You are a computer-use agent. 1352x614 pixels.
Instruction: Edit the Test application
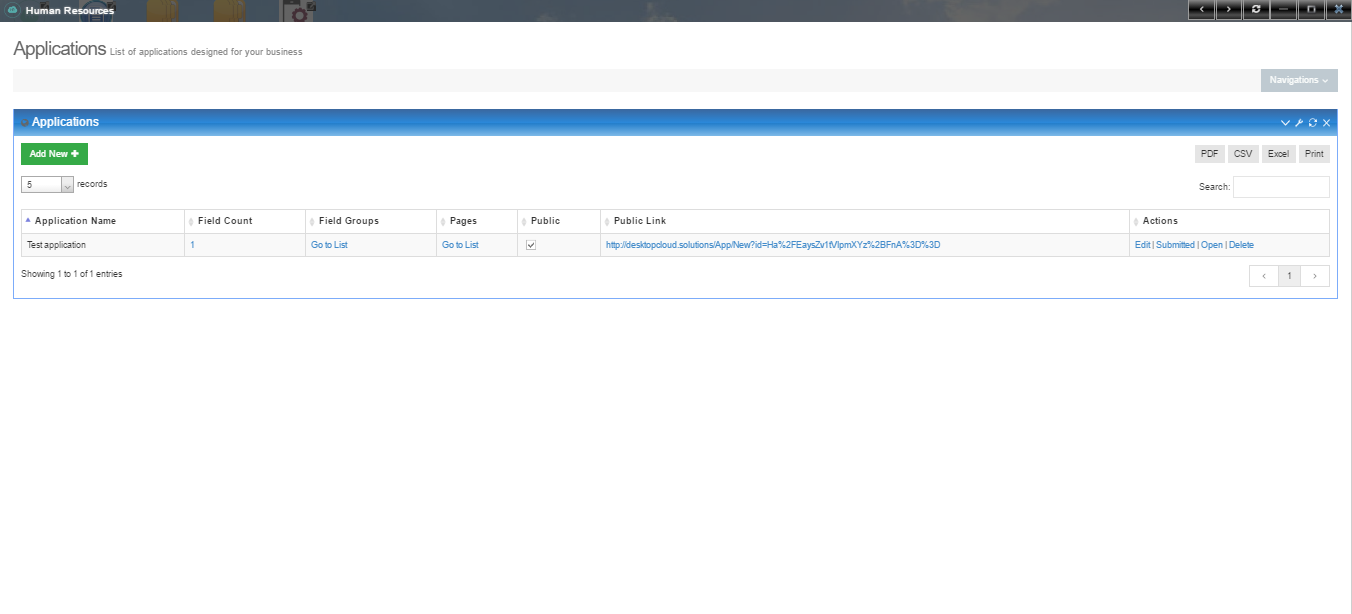coord(1142,245)
